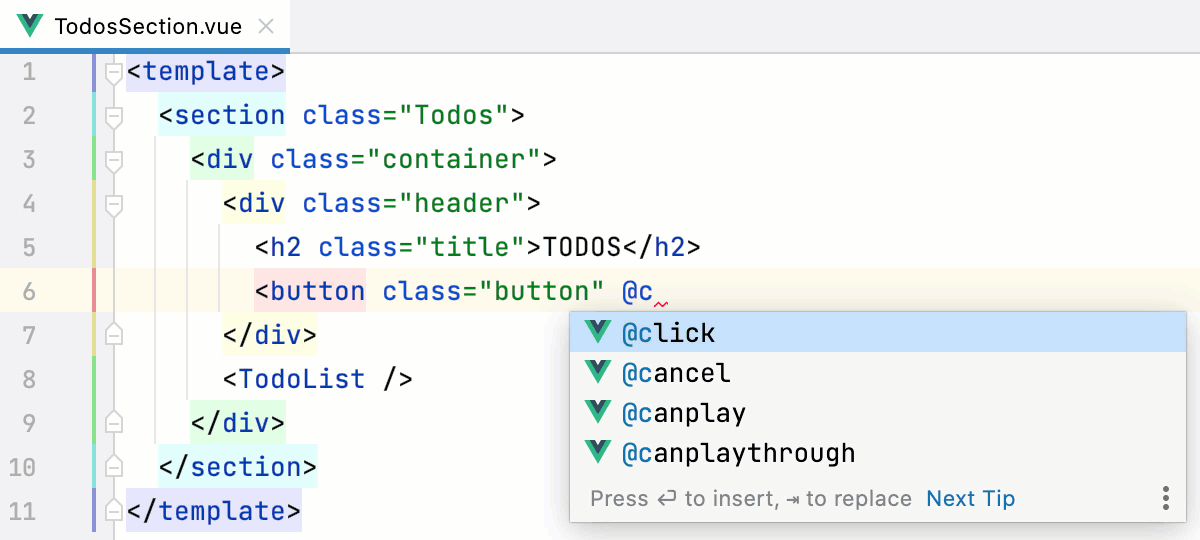Collapse the container div fold on line 3
Viewport: 1200px width, 540px height.
(114, 160)
